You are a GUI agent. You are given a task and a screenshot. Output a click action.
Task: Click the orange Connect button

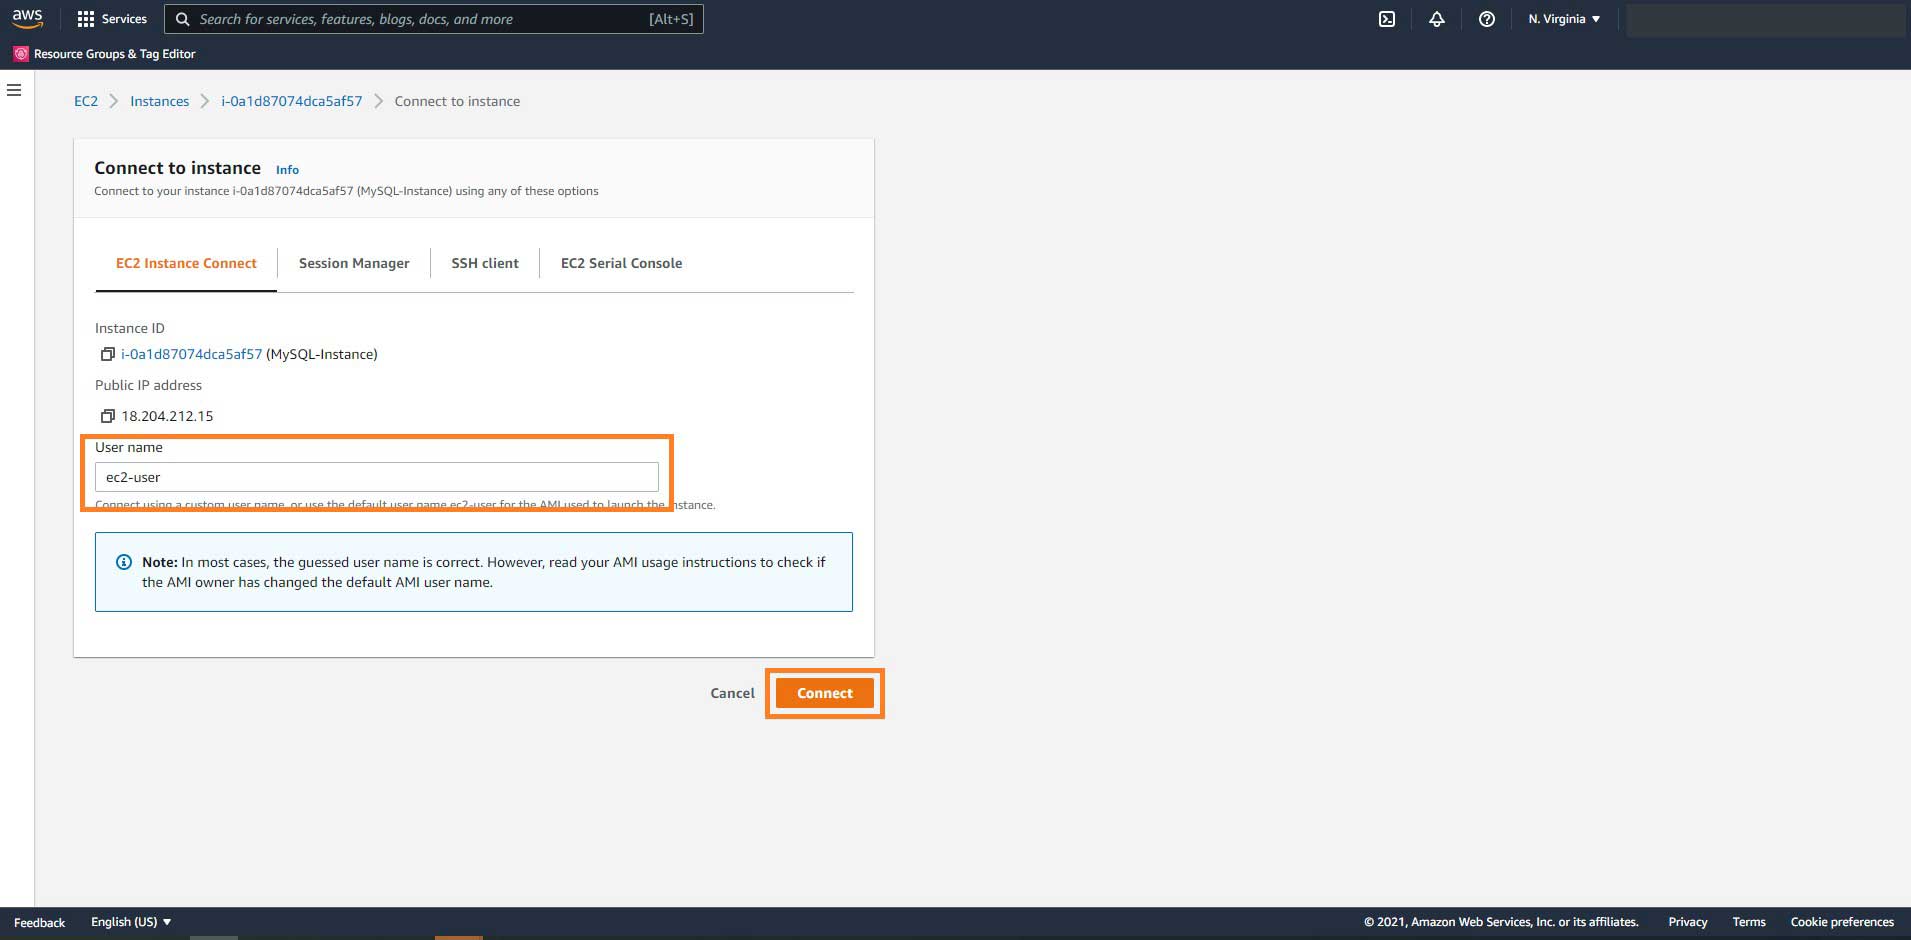tap(825, 693)
